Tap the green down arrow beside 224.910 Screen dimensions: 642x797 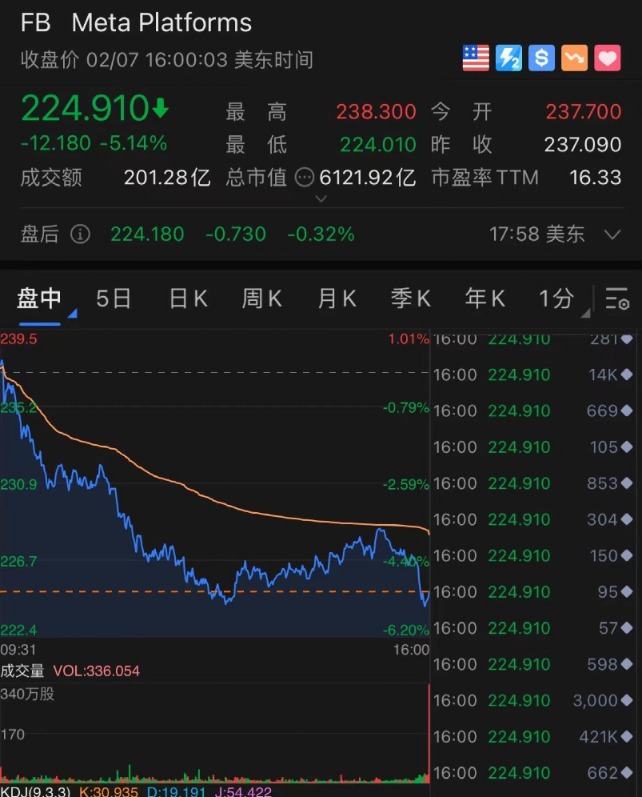[x=160, y=108]
